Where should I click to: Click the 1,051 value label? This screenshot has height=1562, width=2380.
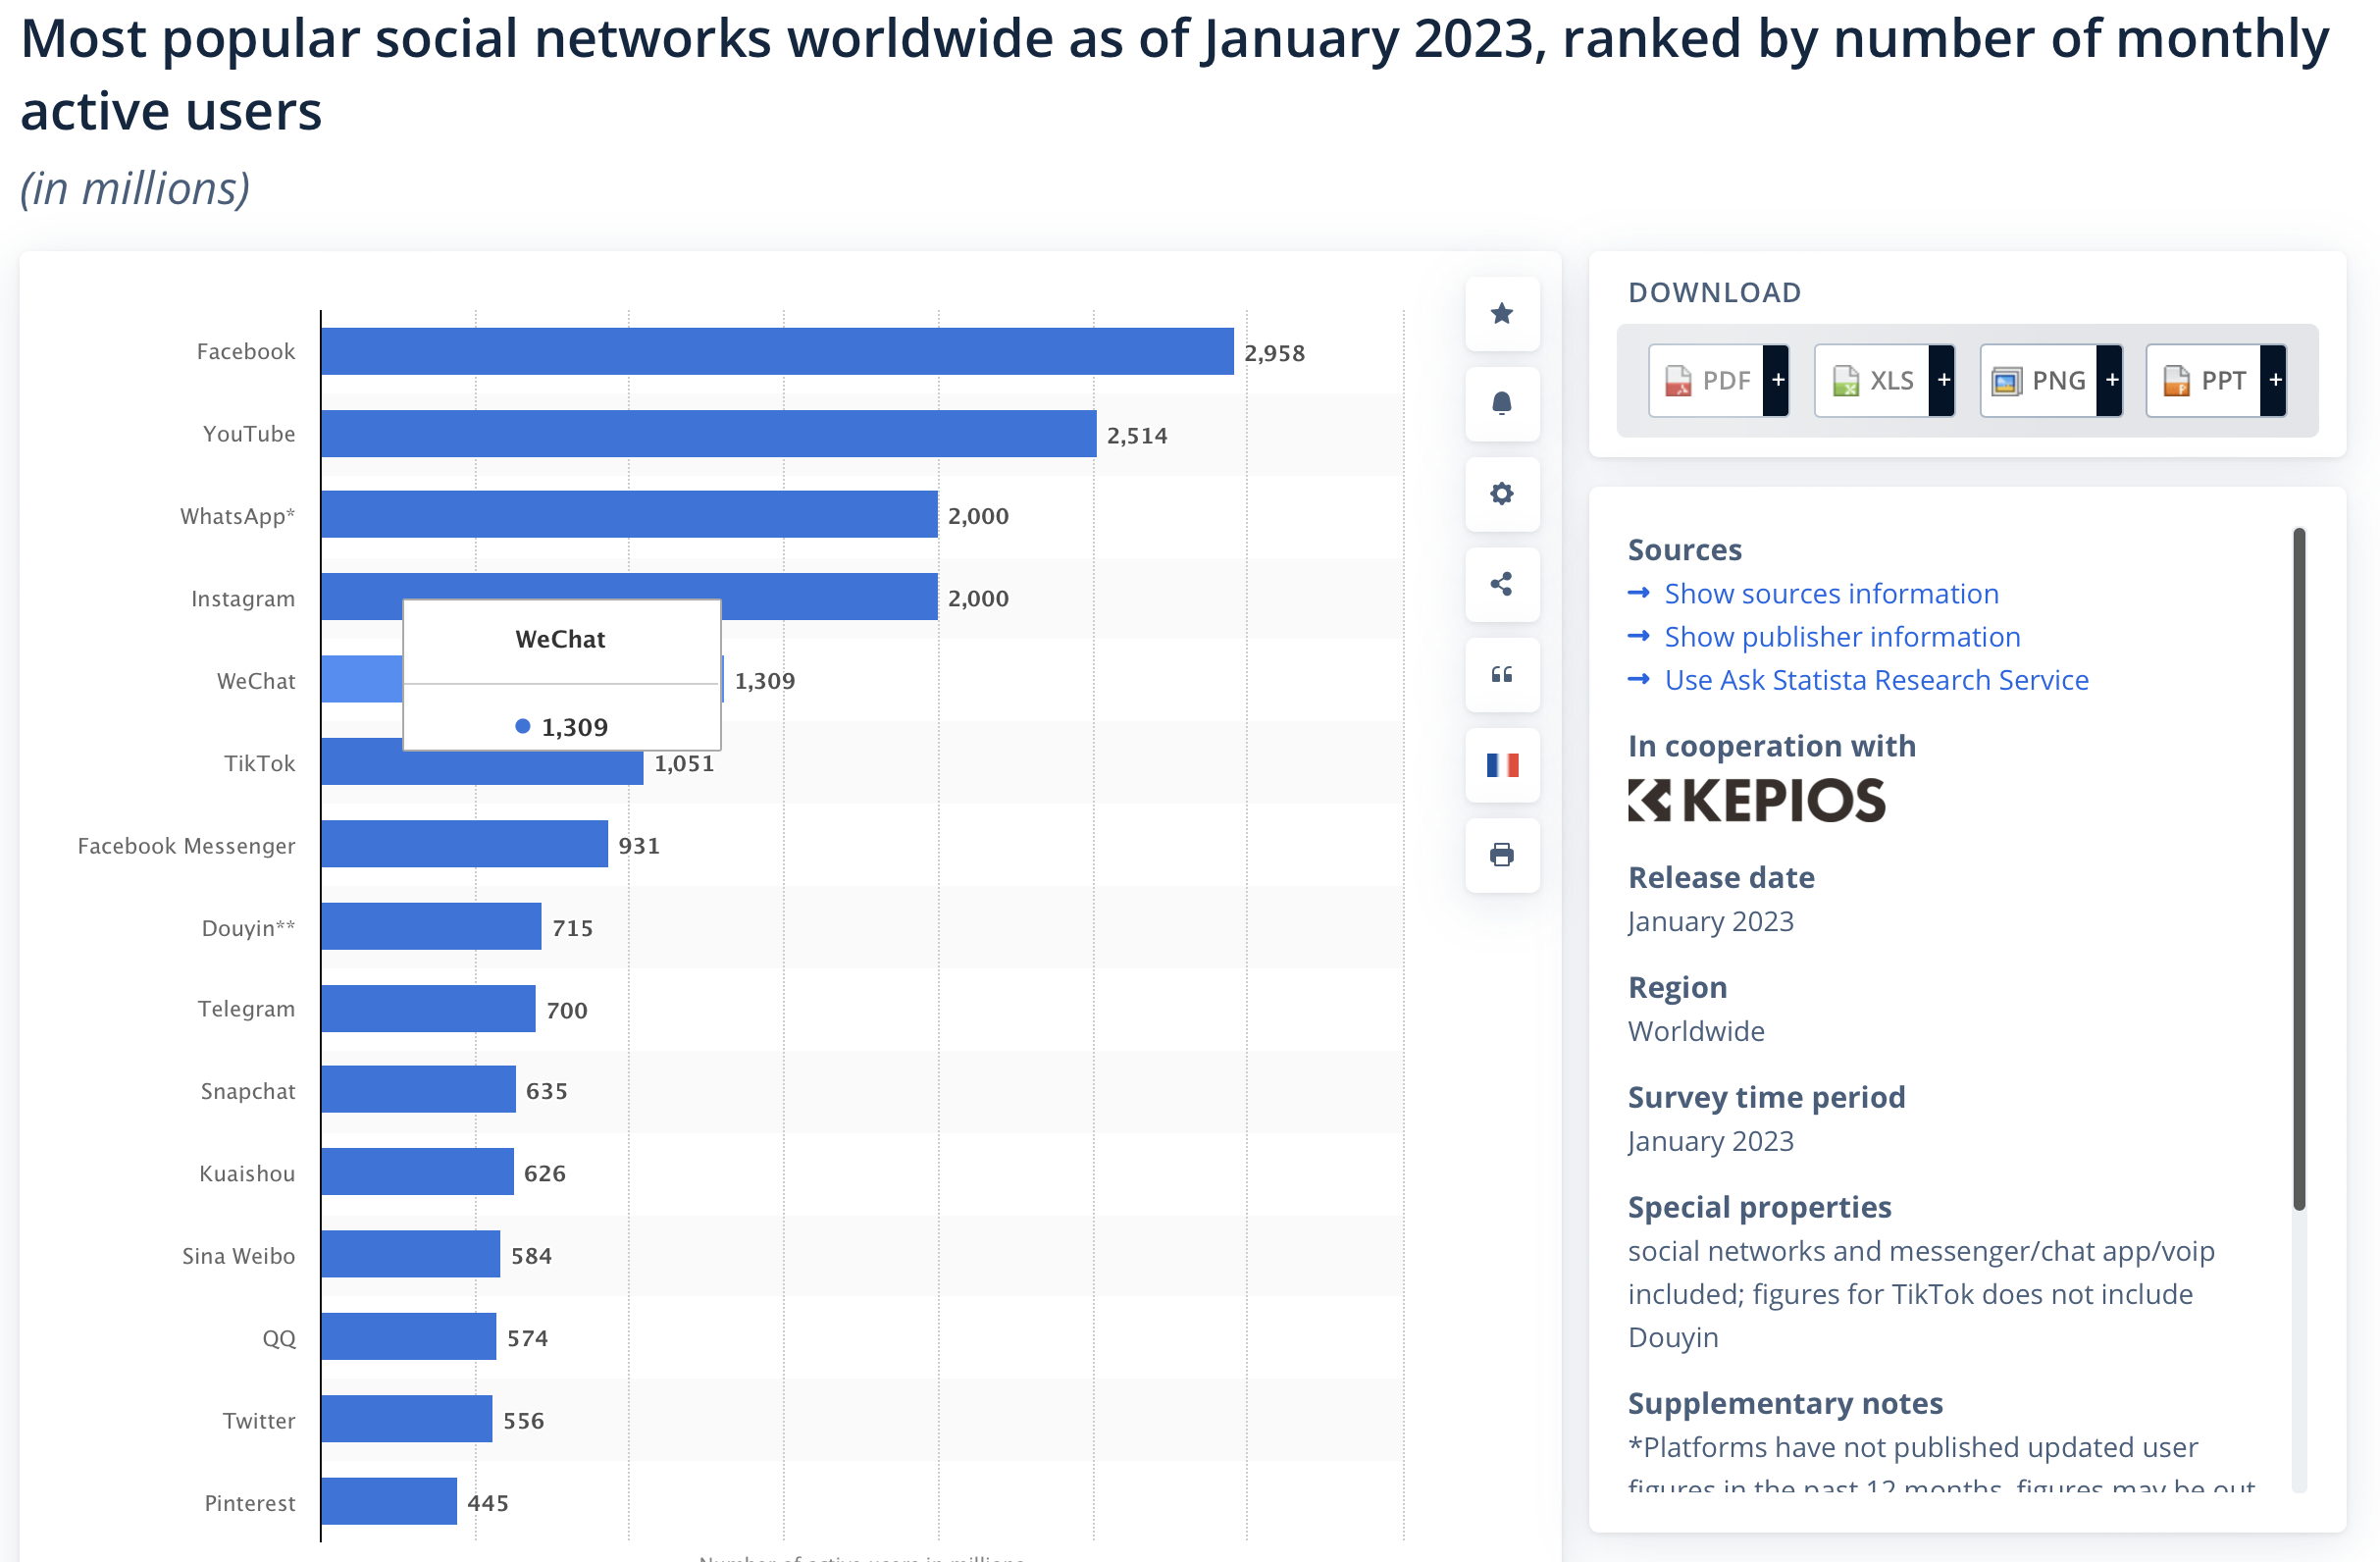pos(685,764)
